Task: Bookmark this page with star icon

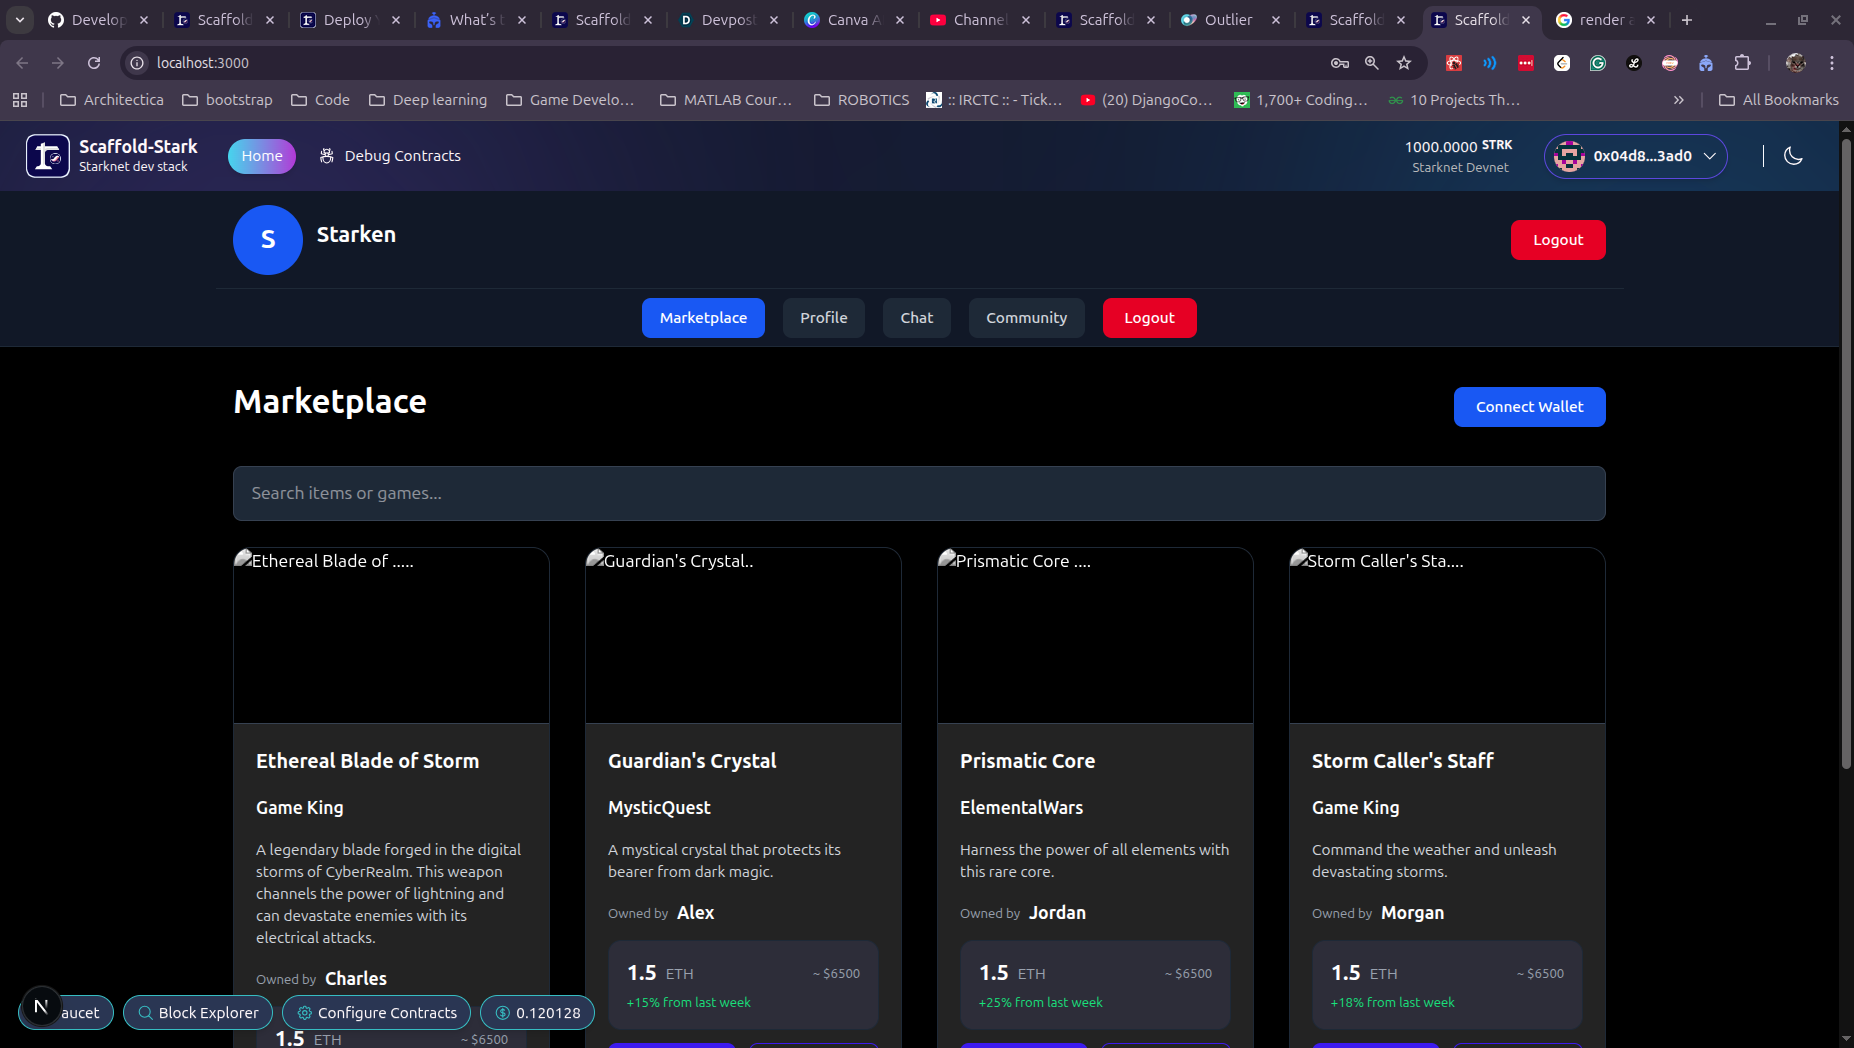Action: [x=1404, y=63]
